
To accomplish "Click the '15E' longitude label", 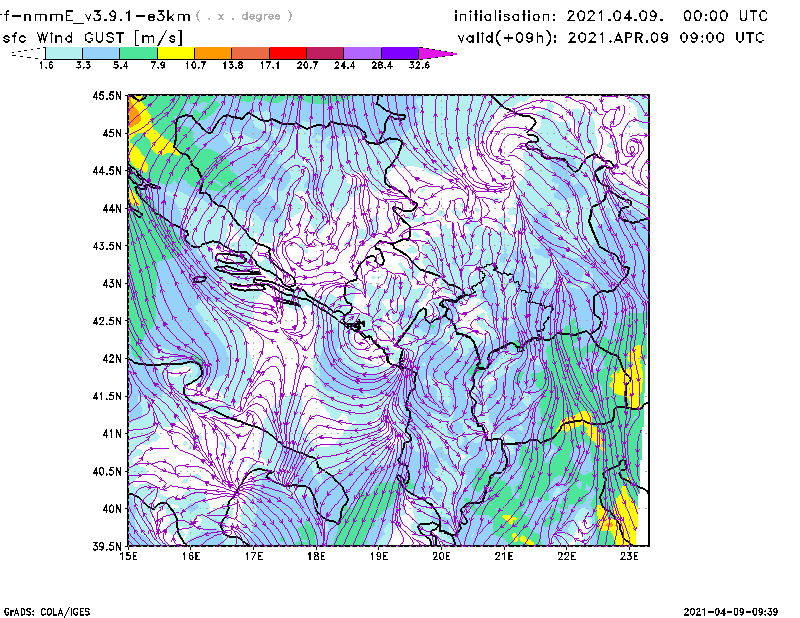I will point(128,556).
